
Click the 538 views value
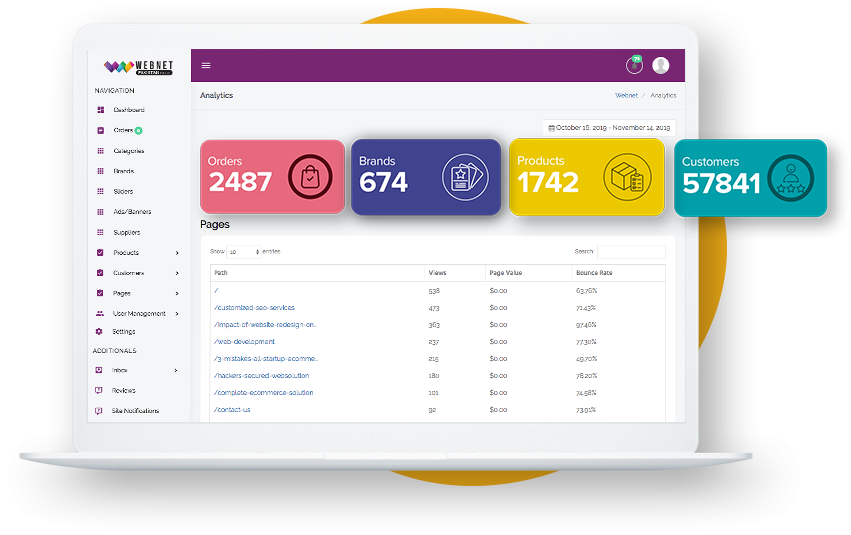[x=434, y=291]
